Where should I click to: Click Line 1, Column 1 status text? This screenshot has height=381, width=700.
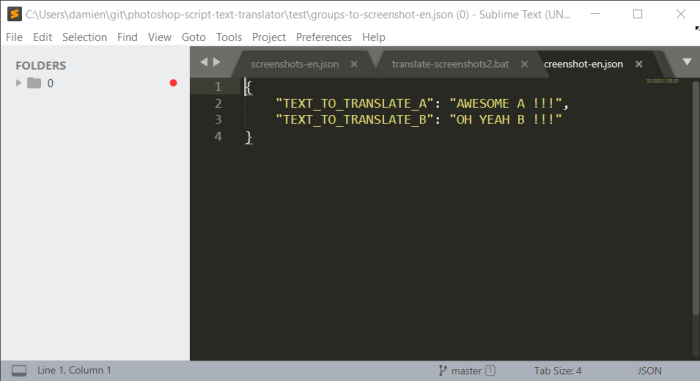(74, 370)
